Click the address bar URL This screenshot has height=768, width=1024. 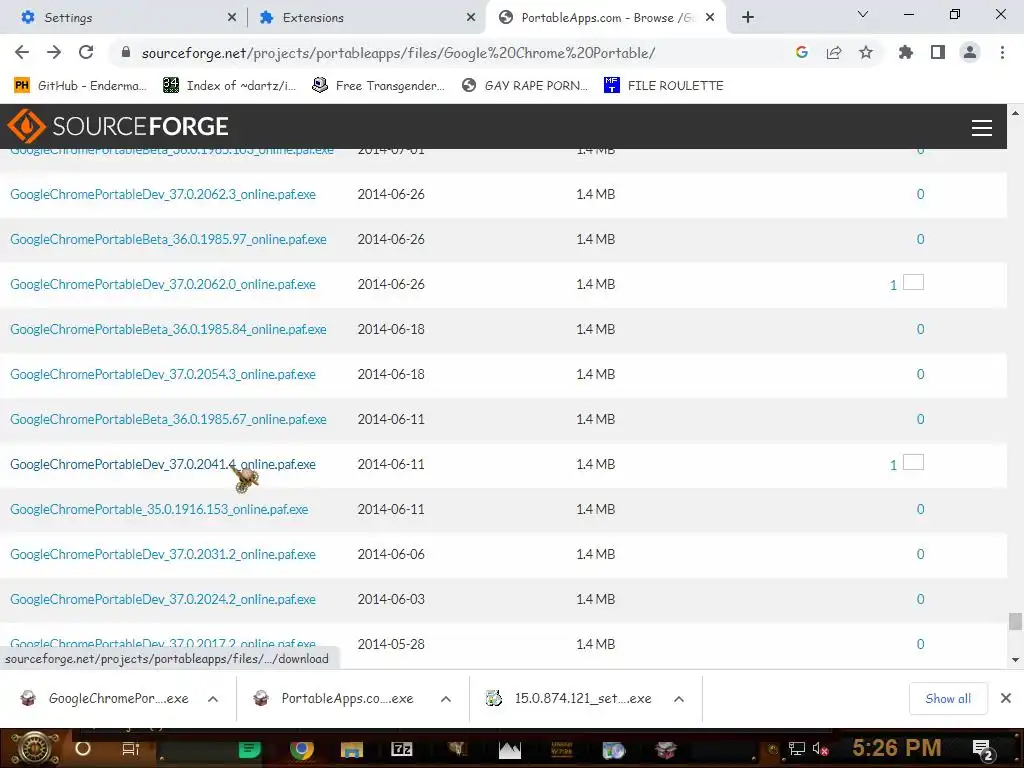tap(398, 53)
